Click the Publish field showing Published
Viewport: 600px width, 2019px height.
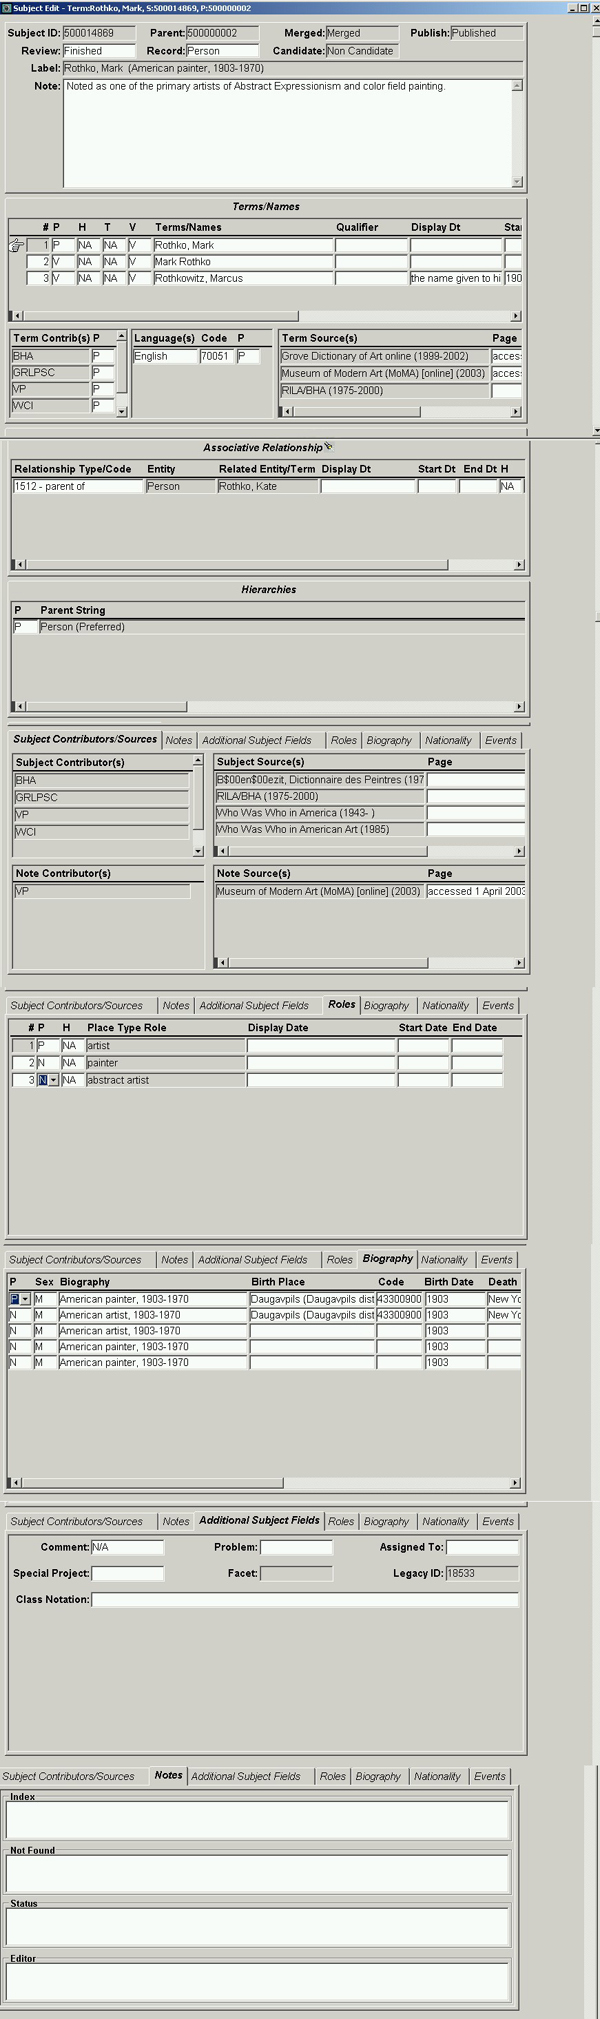click(486, 33)
